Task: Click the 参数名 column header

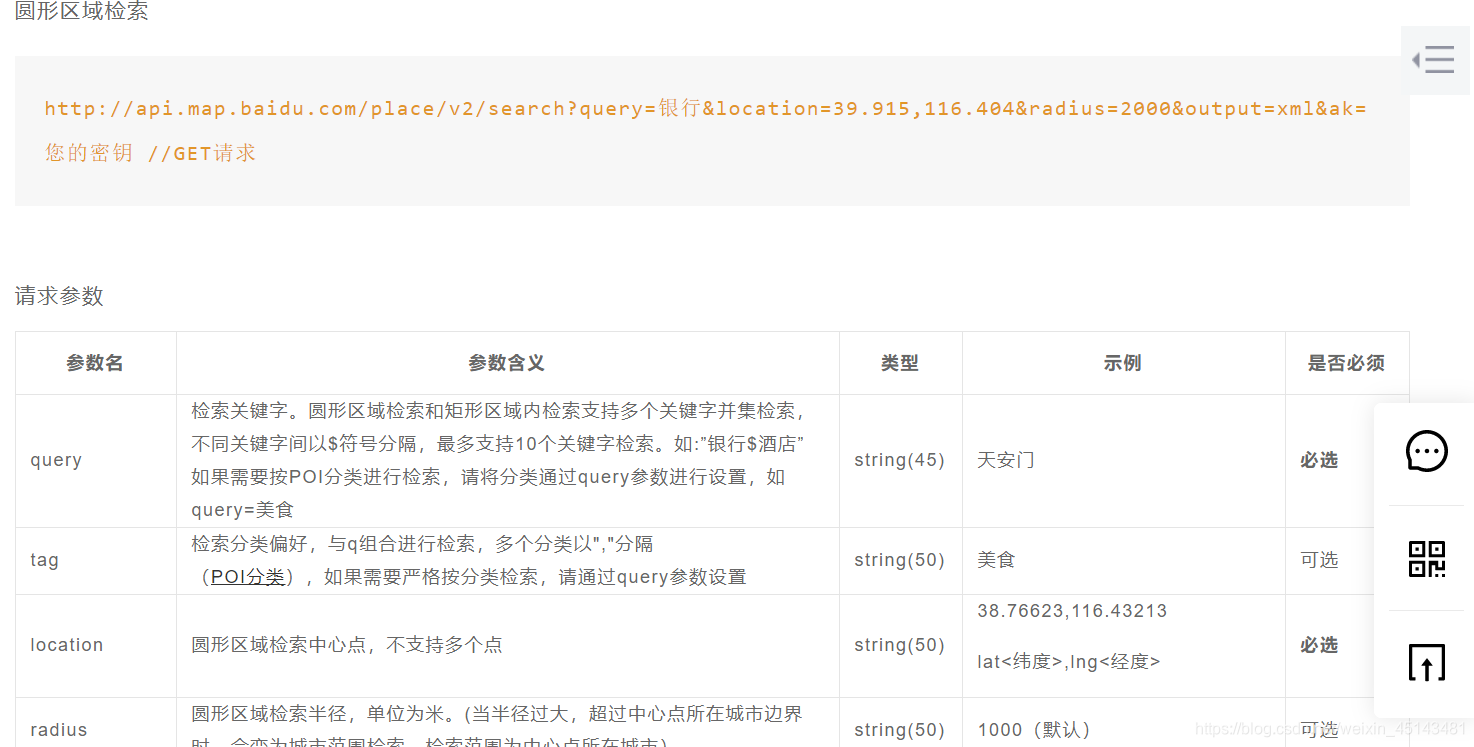Action: pyautogui.click(x=96, y=363)
